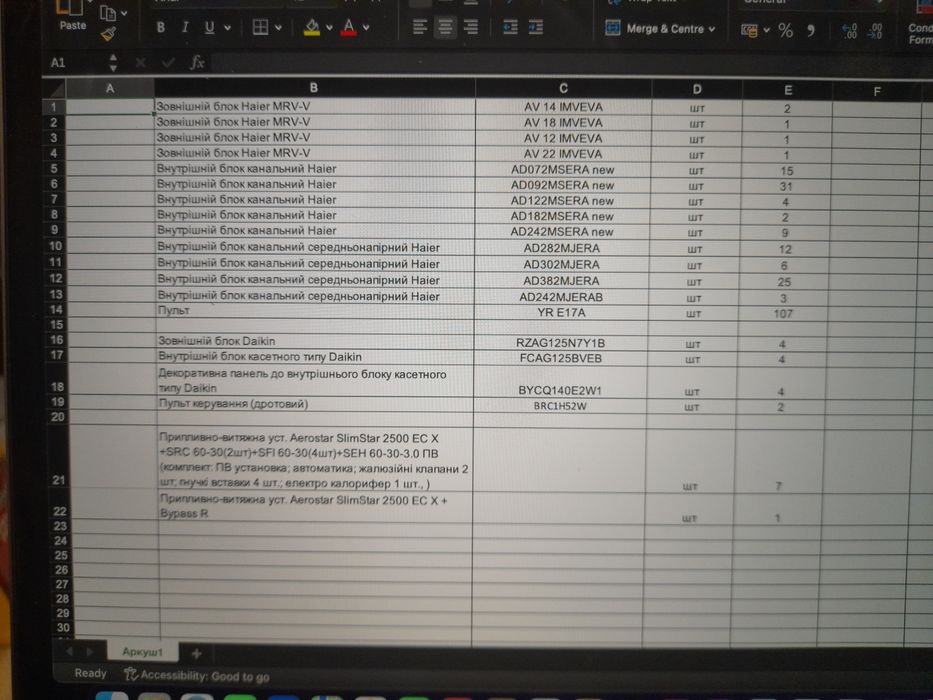Click cell Зовнішній блок Daikin
The width and height of the screenshot is (933, 700).
pos(315,341)
